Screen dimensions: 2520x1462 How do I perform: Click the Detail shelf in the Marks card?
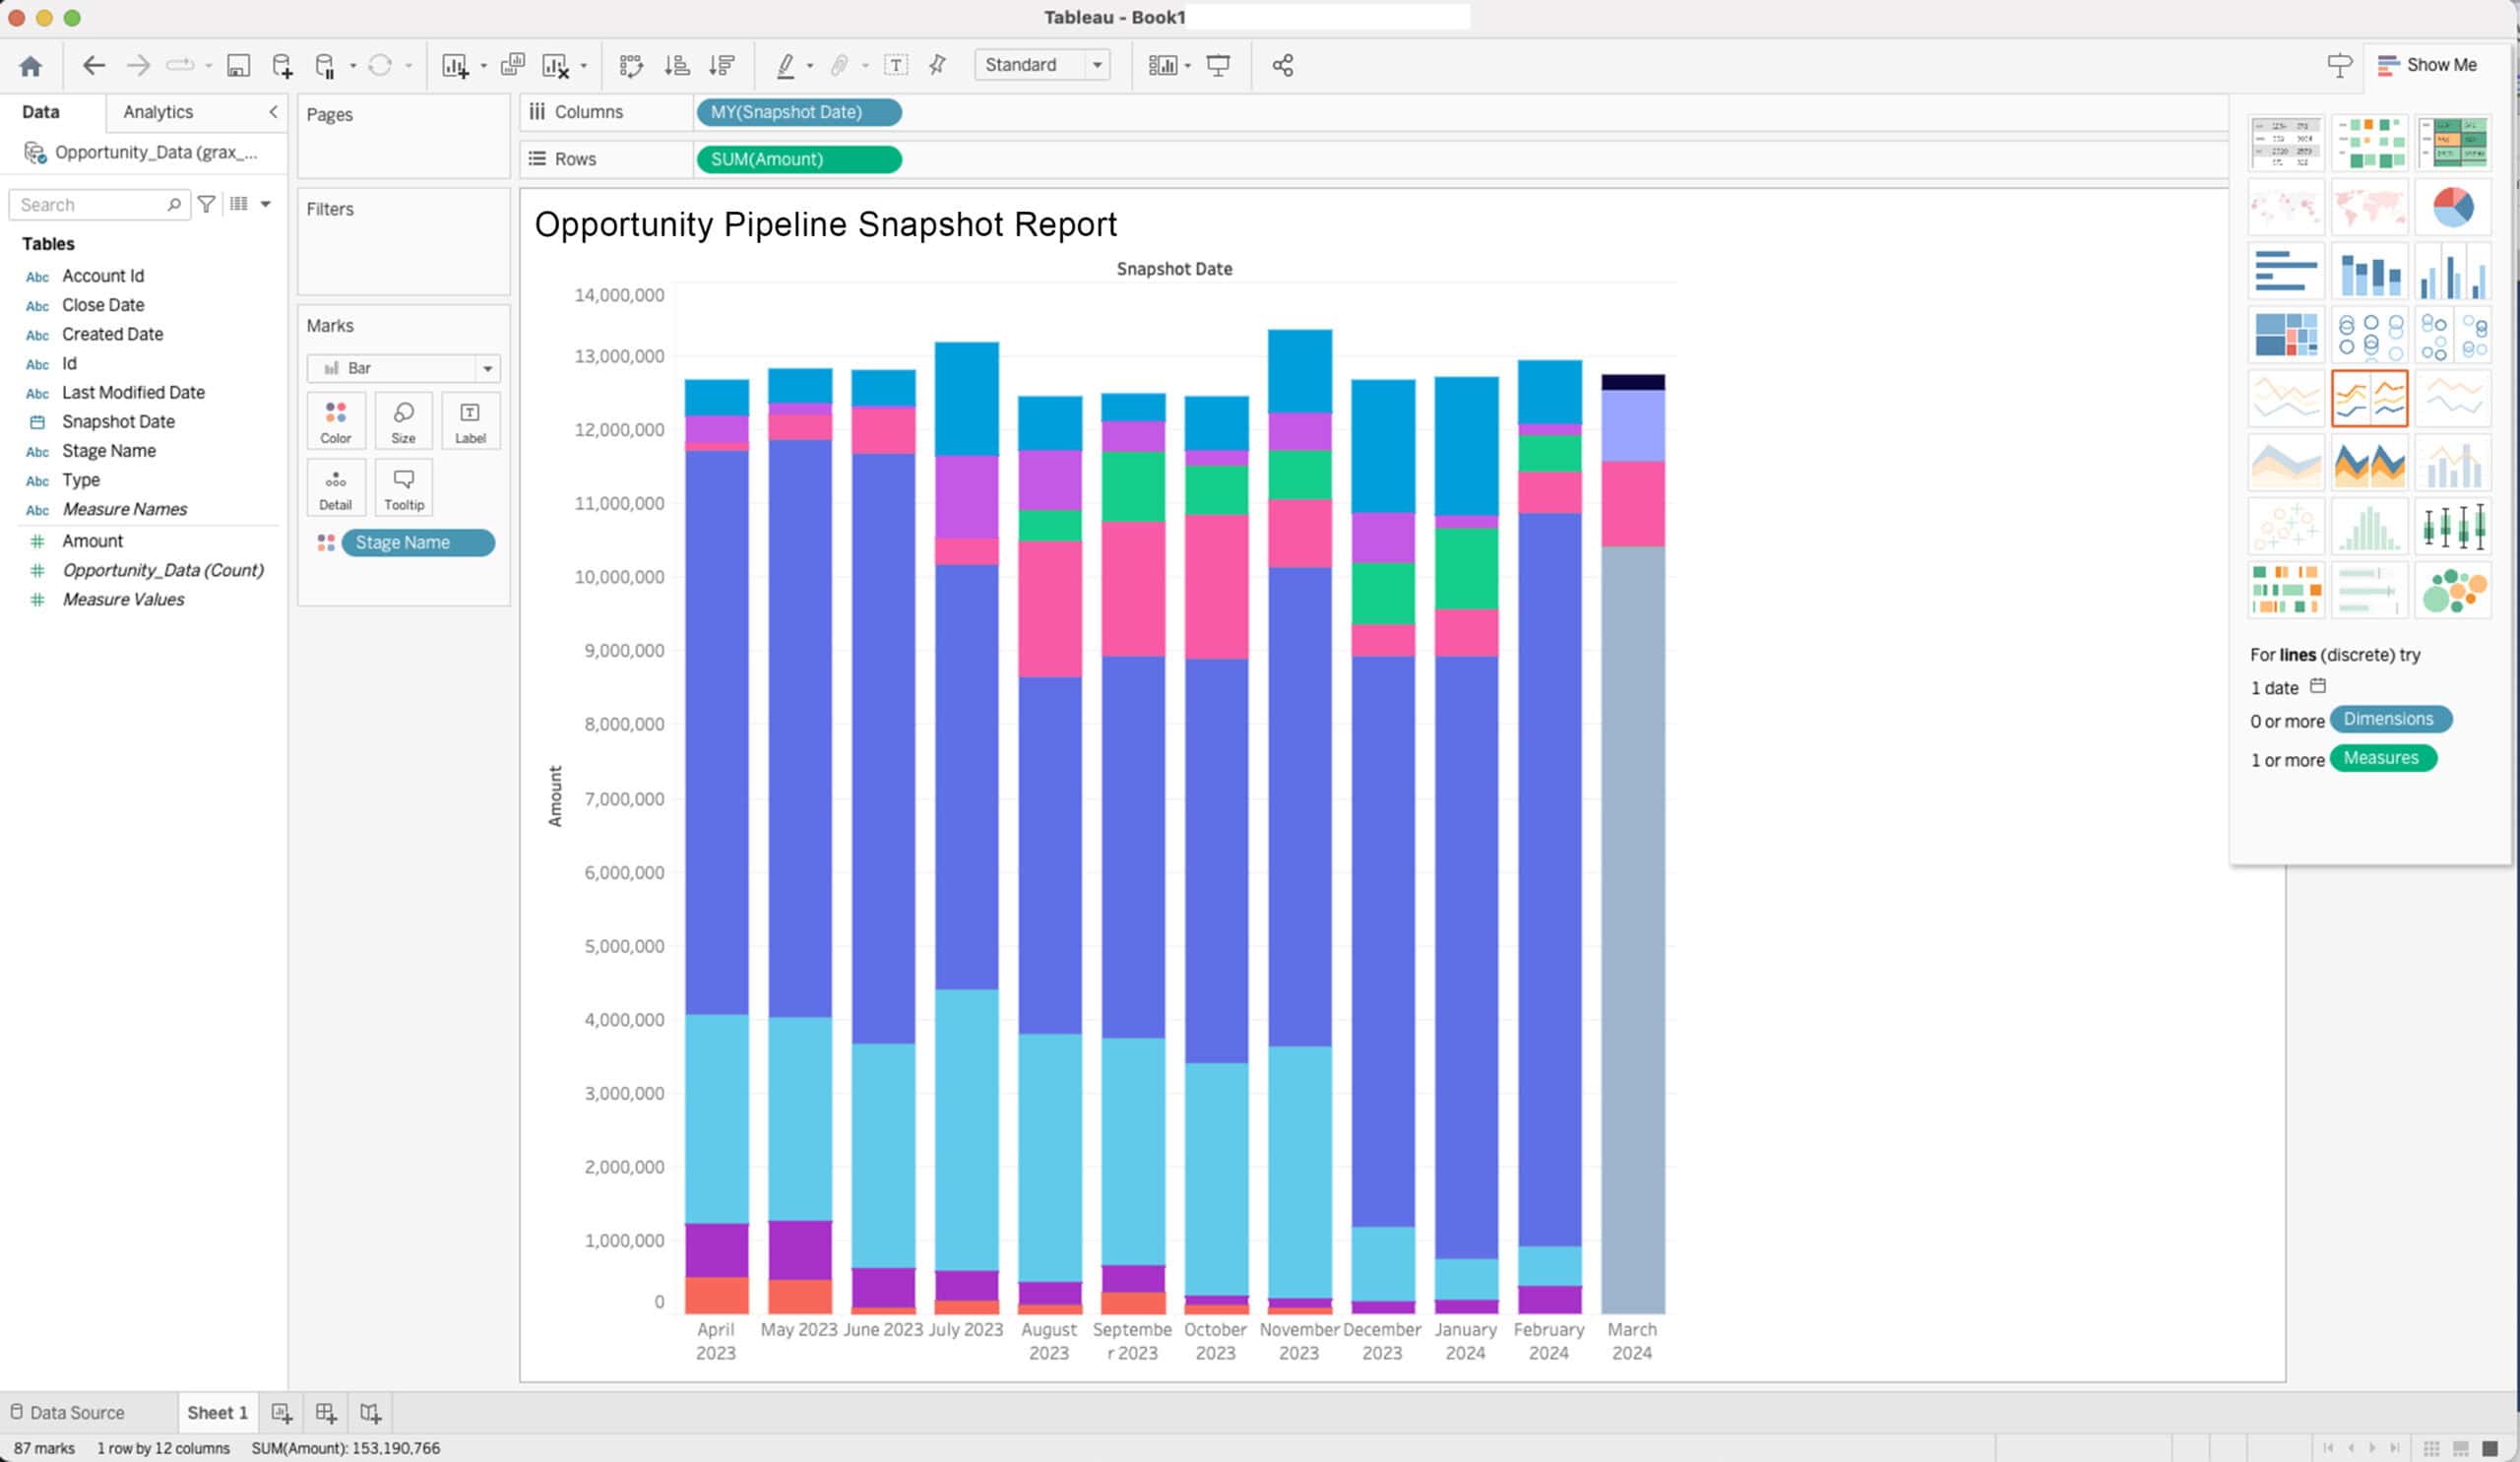[x=335, y=488]
